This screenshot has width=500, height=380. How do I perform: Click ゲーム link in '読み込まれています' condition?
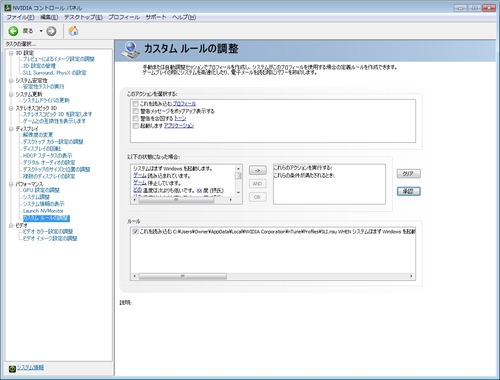tap(140, 175)
